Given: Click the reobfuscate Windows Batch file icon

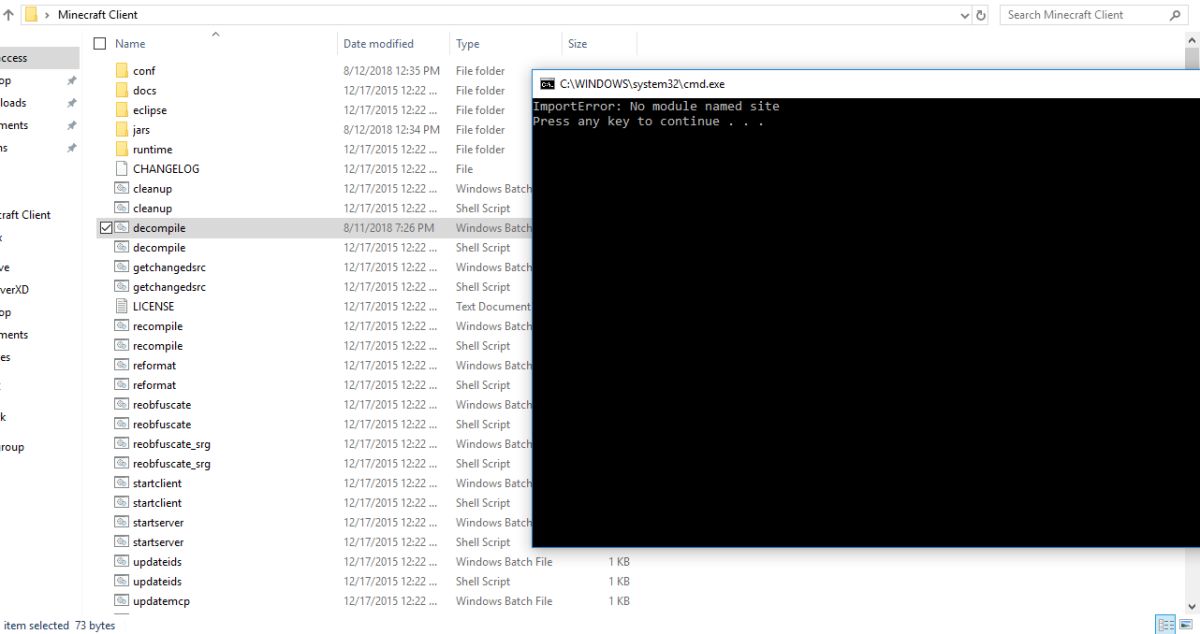Looking at the screenshot, I should pos(122,405).
